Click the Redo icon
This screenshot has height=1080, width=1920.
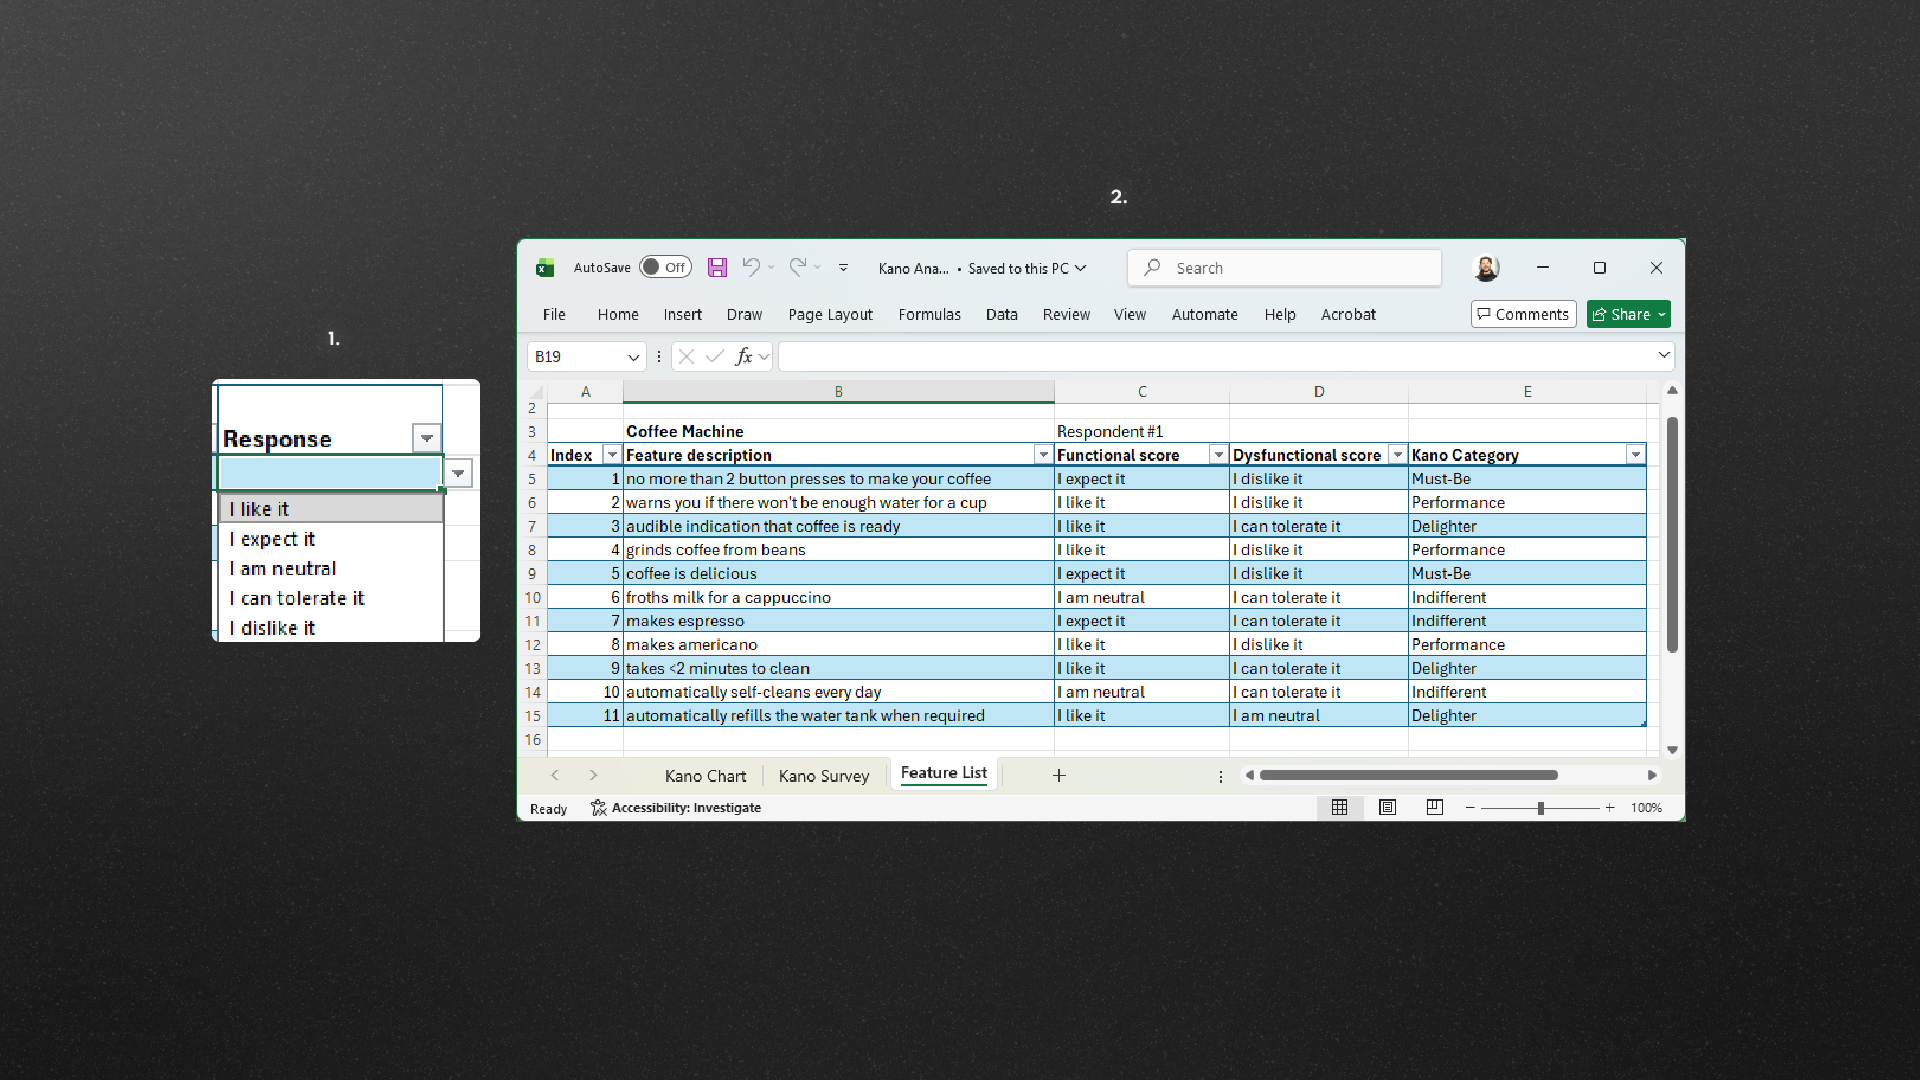(x=798, y=267)
